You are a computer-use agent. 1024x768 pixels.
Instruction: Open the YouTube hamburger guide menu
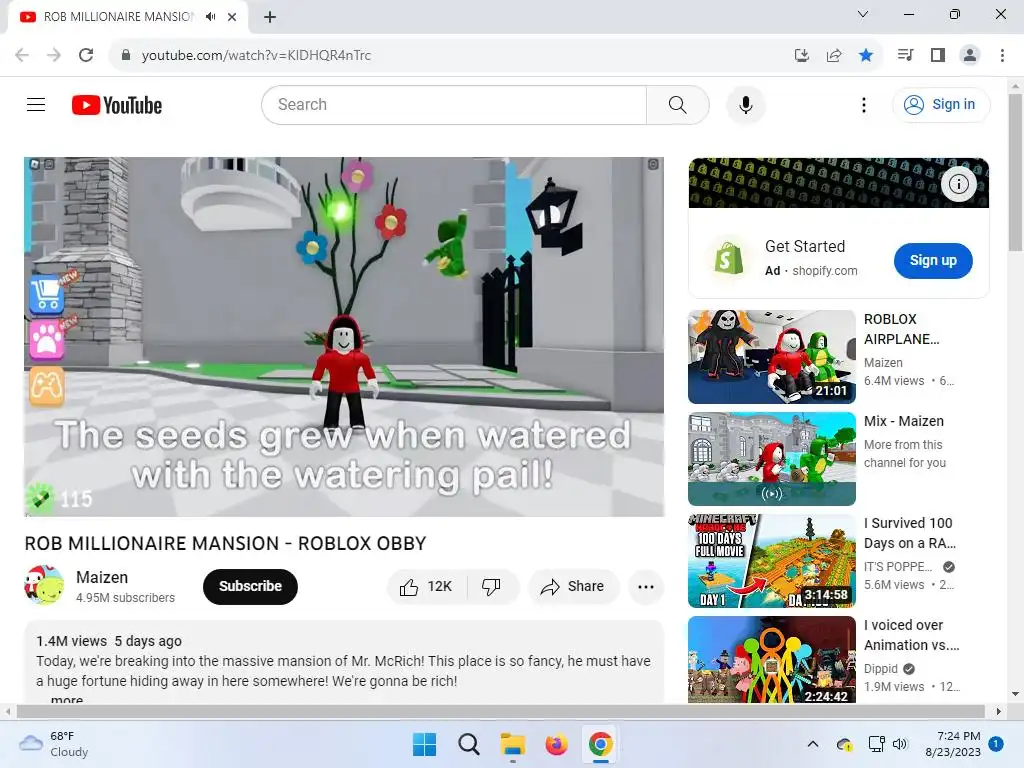click(36, 104)
